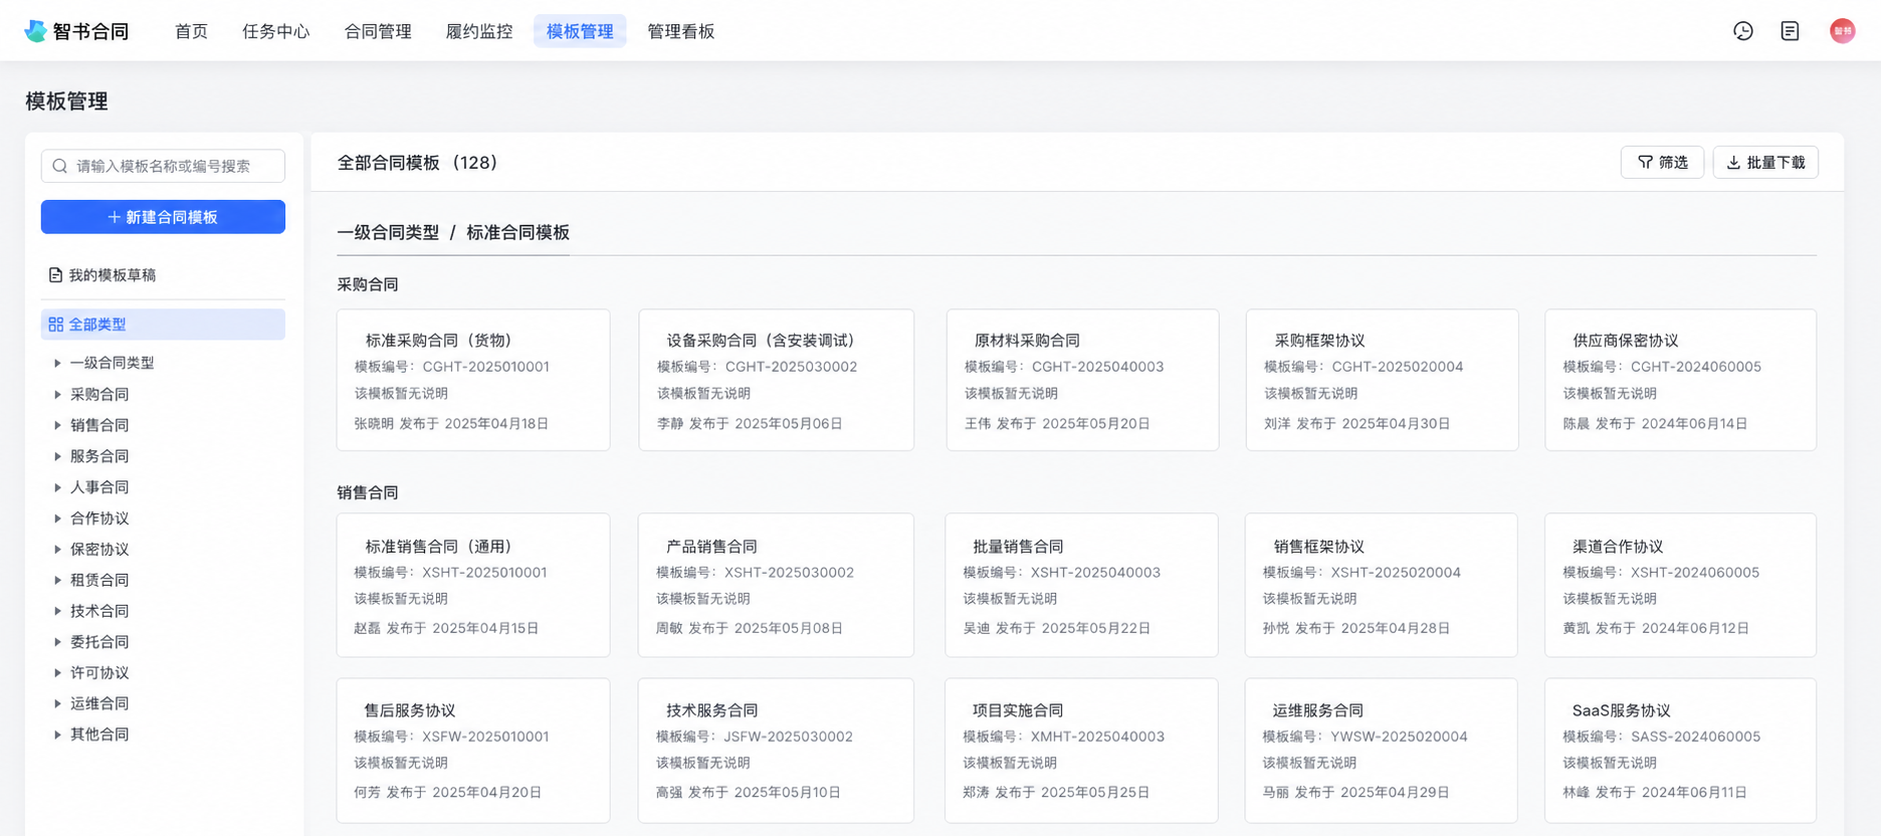Click template number SASS-2024060005
Image resolution: width=1881 pixels, height=836 pixels.
pos(1696,737)
